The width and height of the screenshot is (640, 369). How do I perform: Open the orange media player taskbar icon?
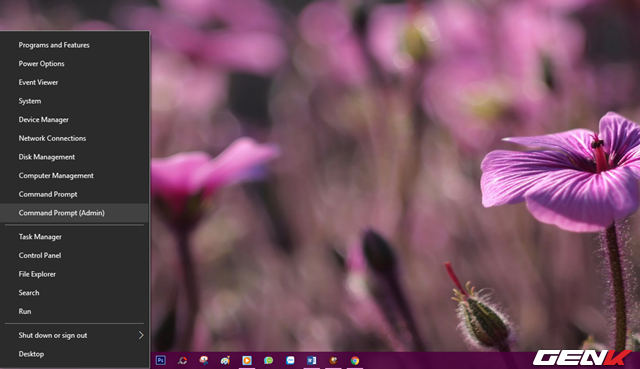tap(247, 360)
